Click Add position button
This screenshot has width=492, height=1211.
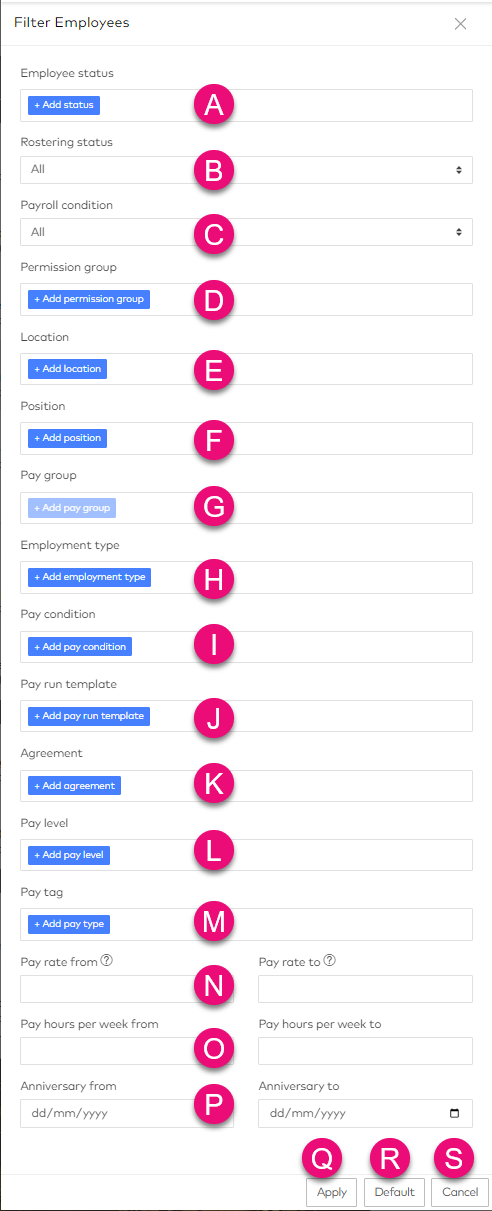(x=66, y=438)
